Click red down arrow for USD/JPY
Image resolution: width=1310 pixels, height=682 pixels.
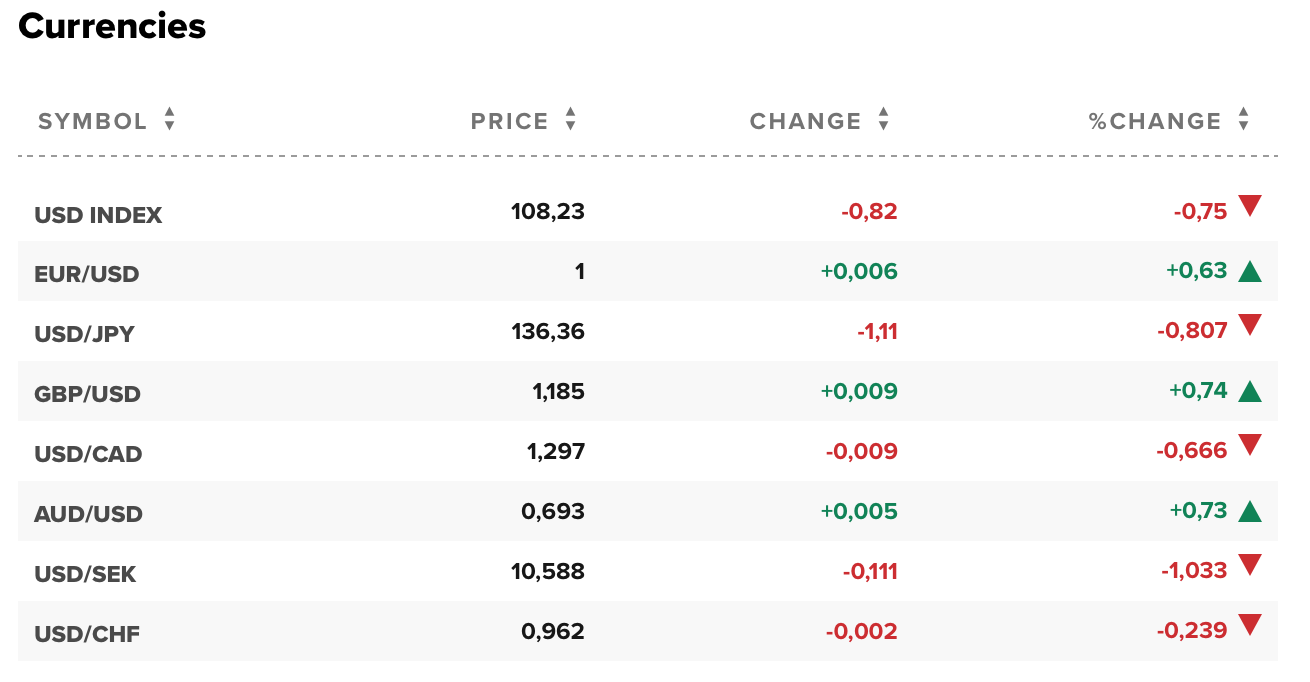coord(1250,326)
